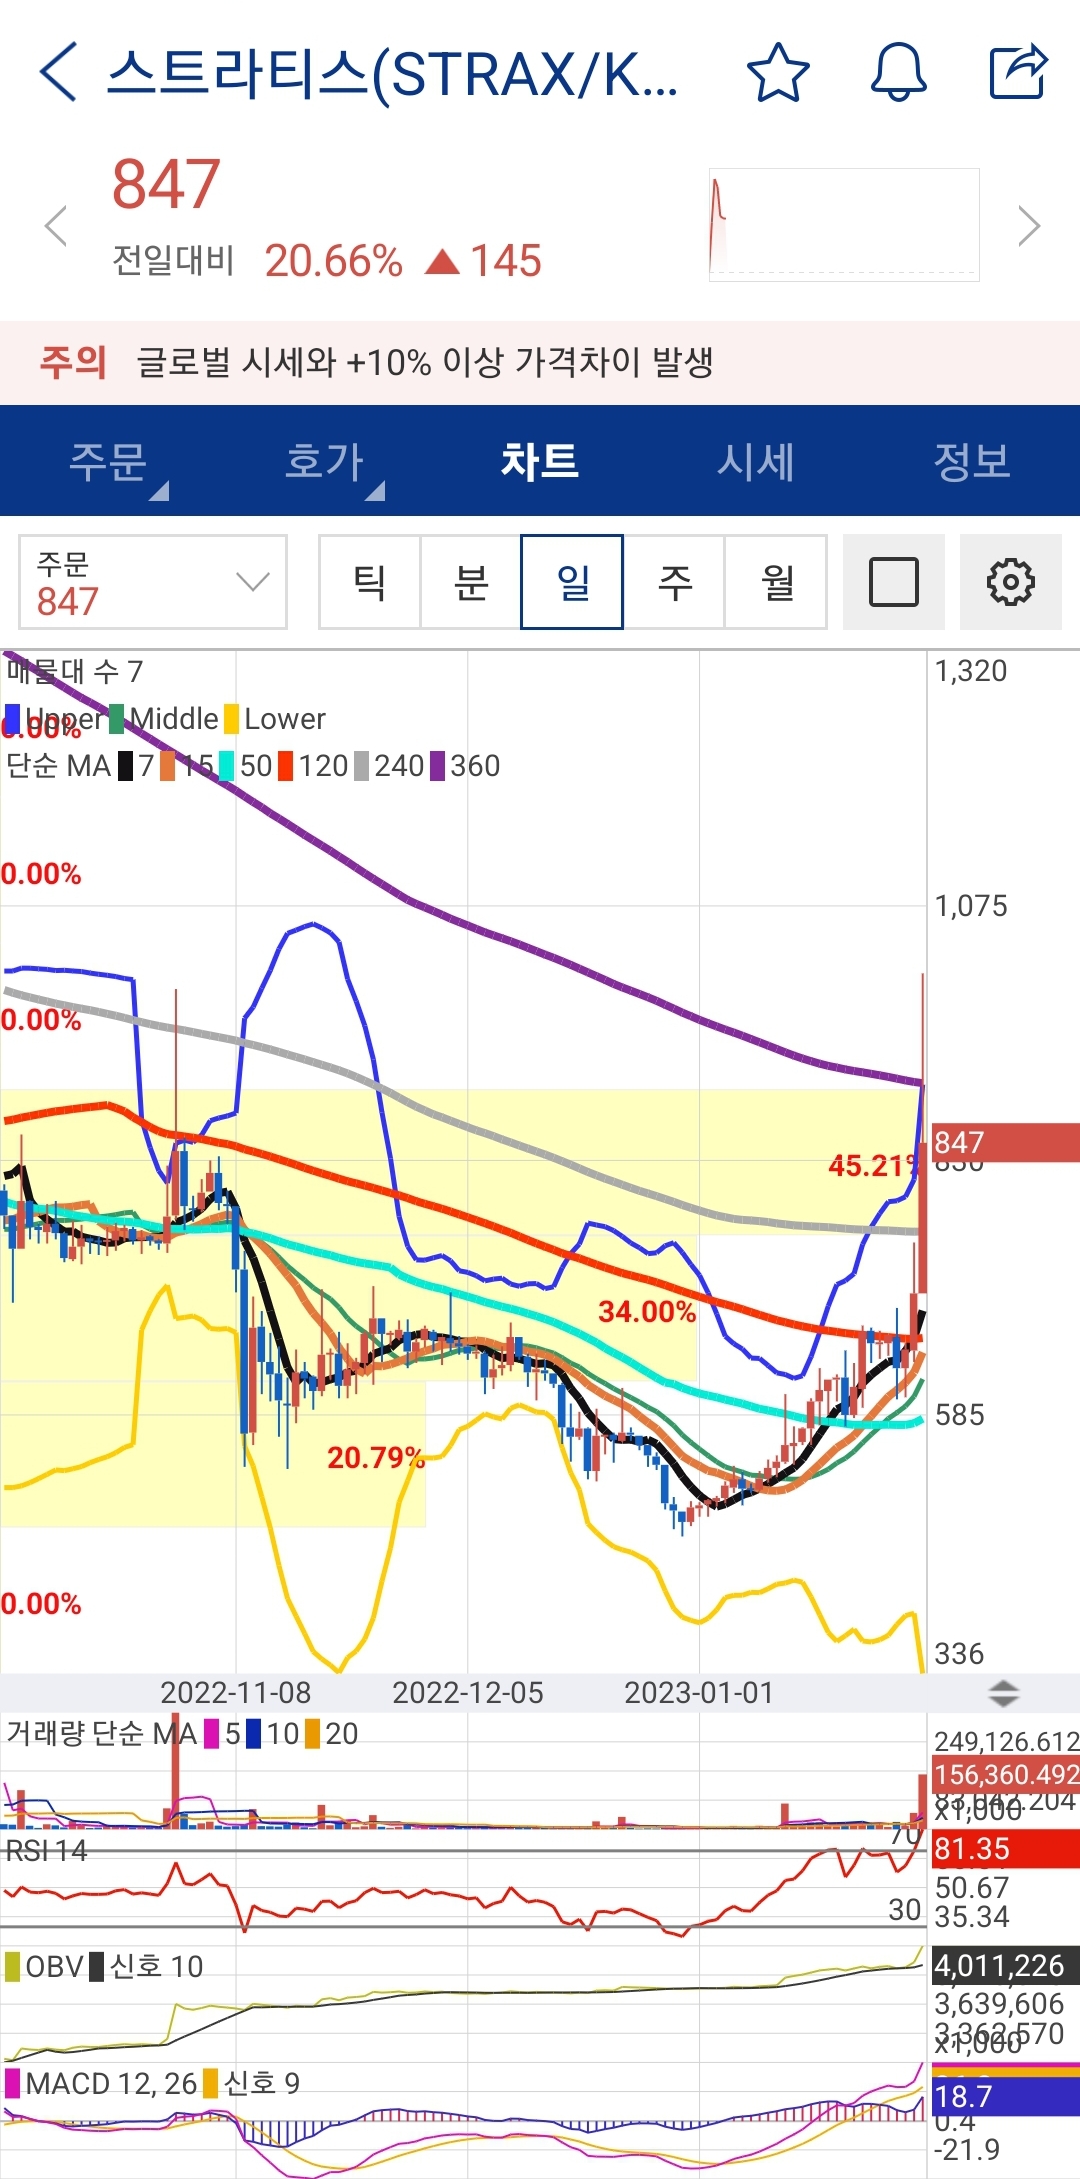Tap the current price 847 heading
This screenshot has height=2179, width=1080.
[x=166, y=185]
